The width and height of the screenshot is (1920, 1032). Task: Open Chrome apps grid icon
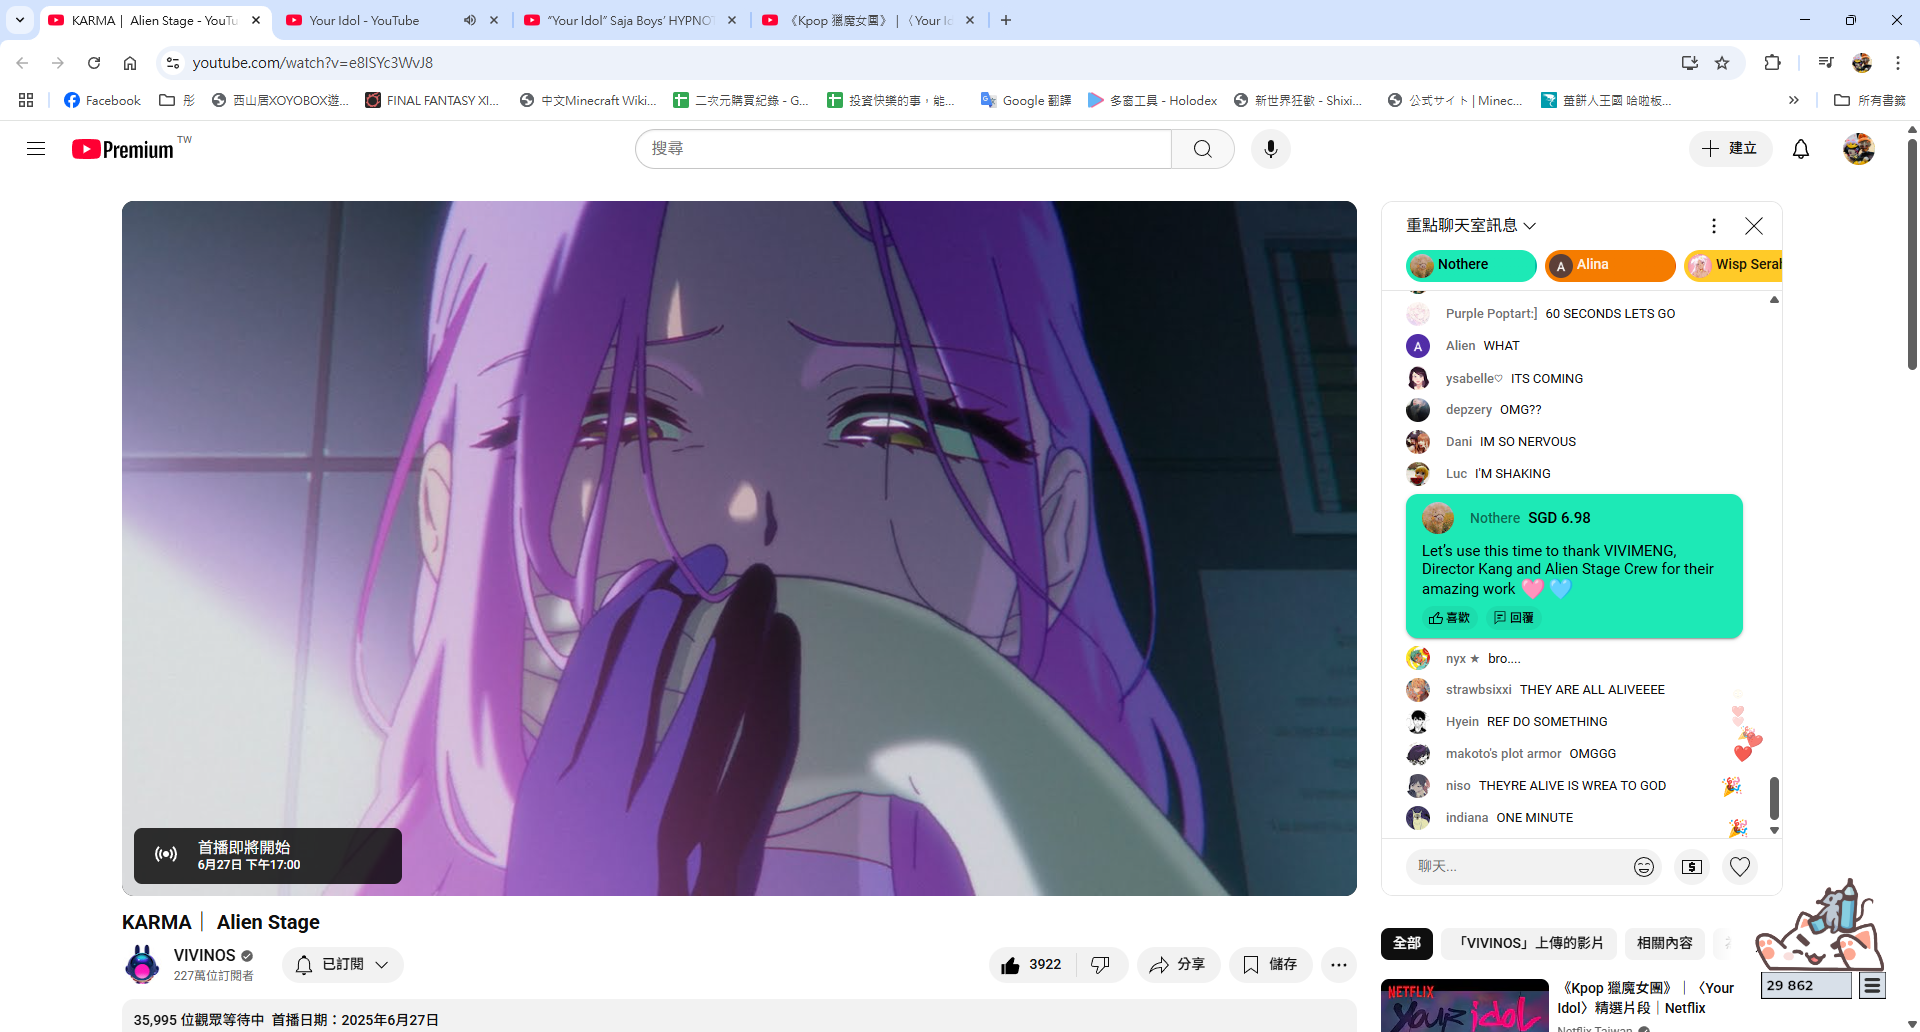[26, 100]
